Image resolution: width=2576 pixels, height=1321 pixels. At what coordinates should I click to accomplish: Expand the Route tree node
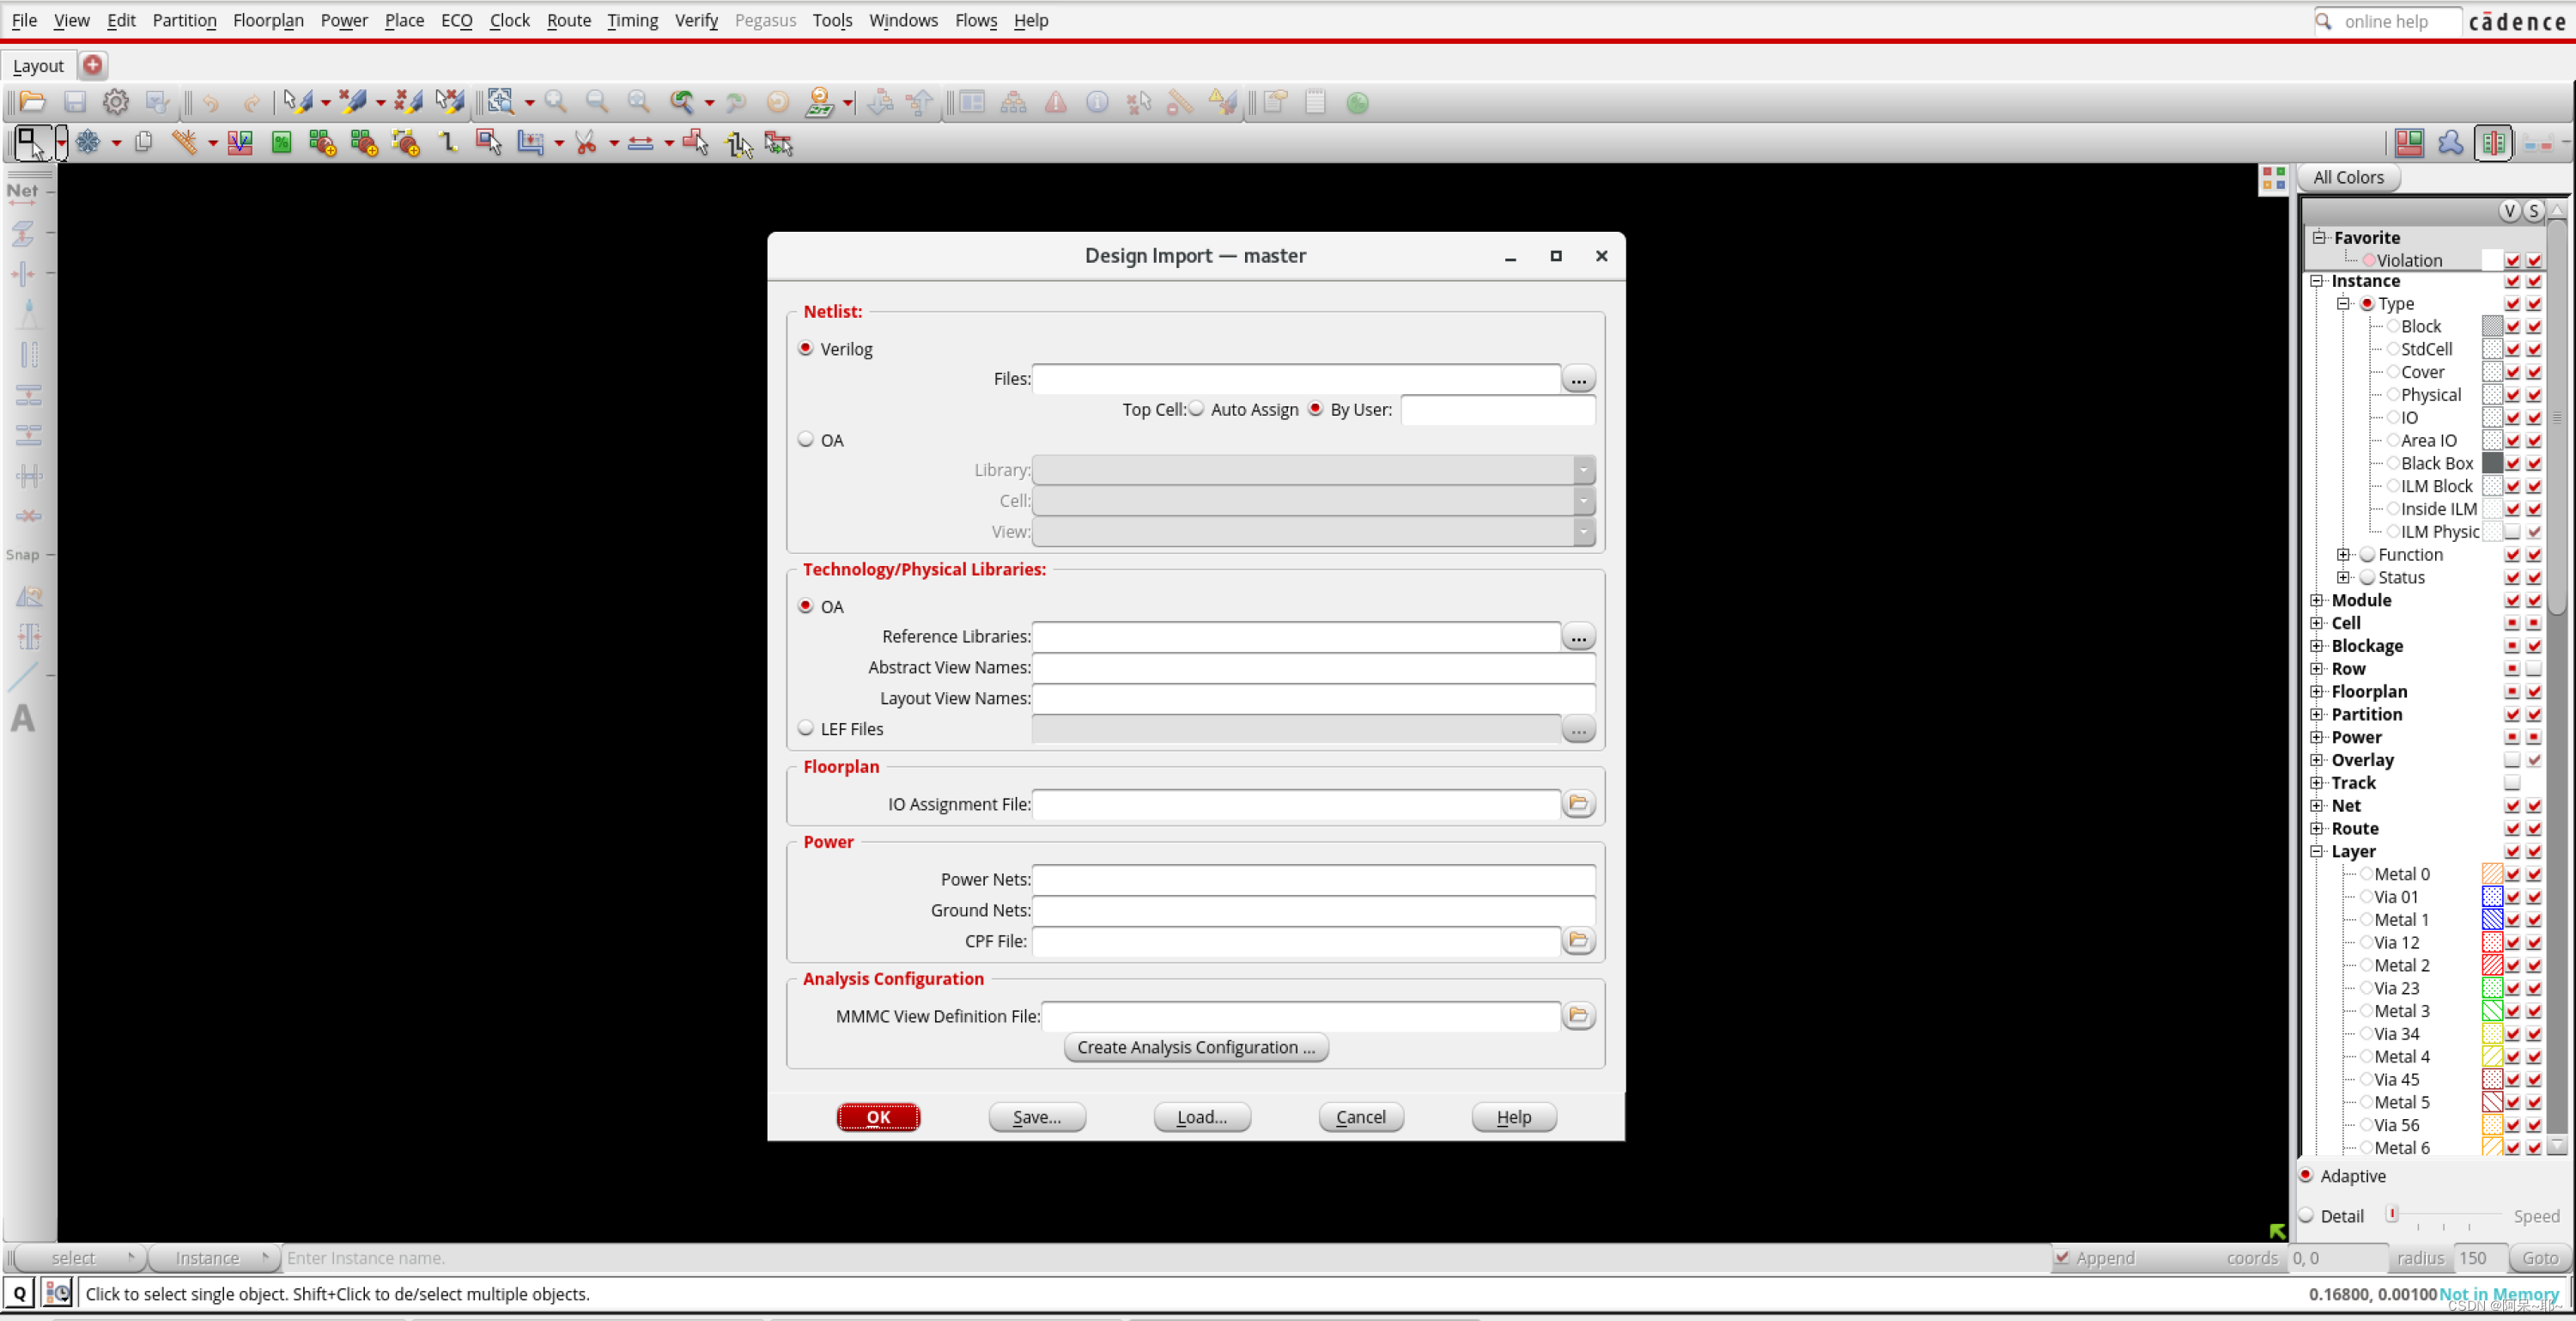pyautogui.click(x=2316, y=828)
